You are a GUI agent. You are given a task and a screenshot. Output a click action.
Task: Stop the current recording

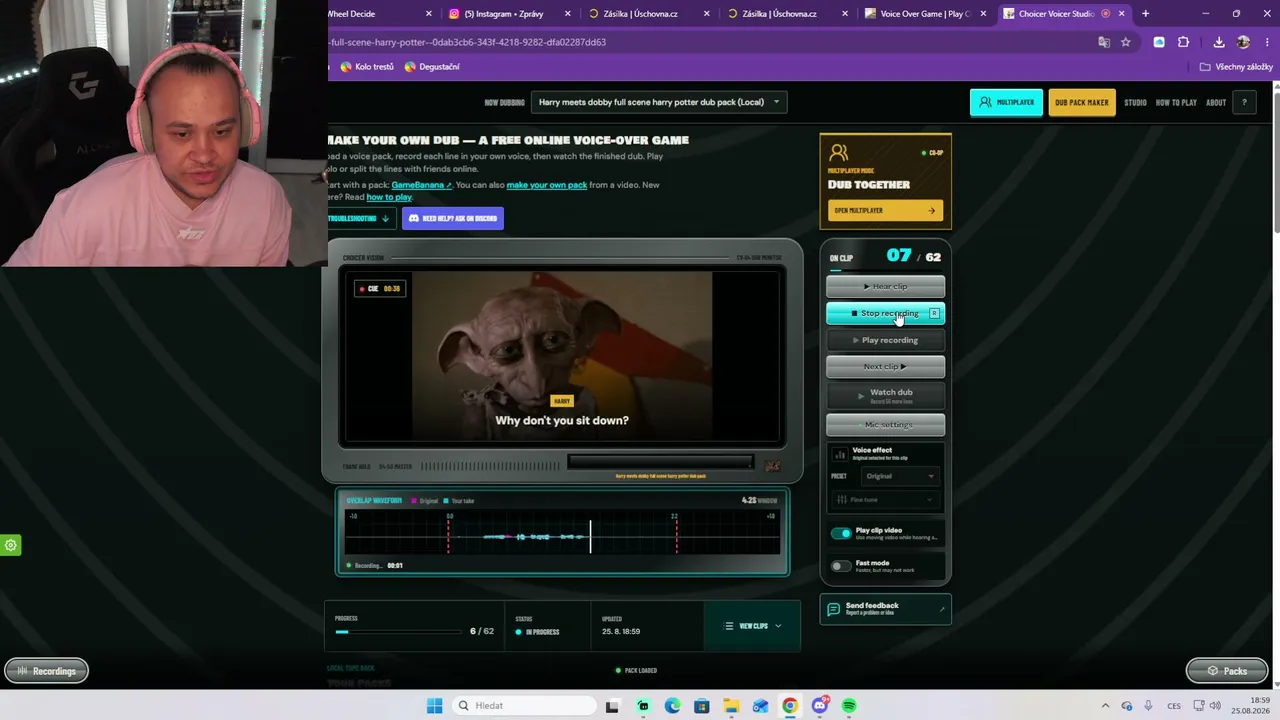point(885,313)
